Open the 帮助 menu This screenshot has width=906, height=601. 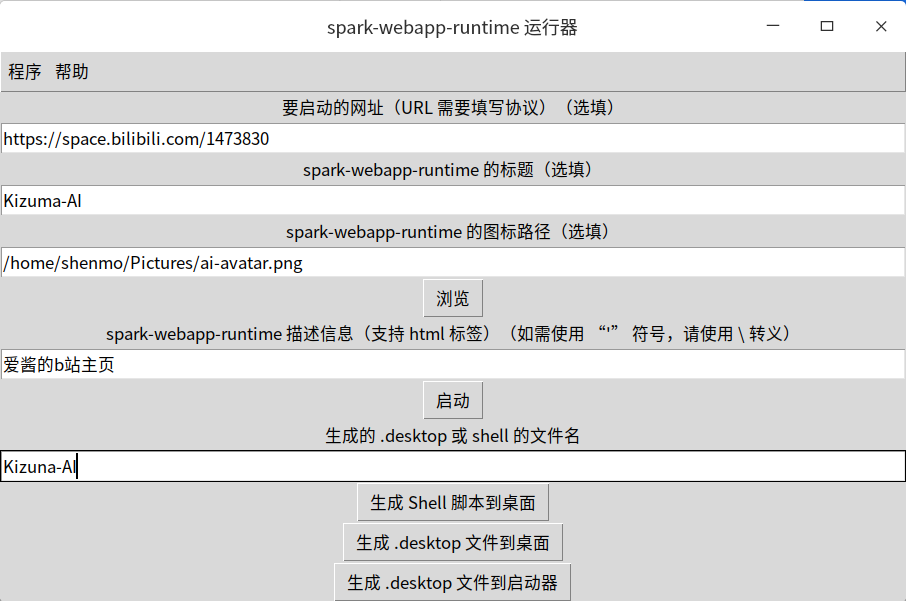click(x=71, y=71)
